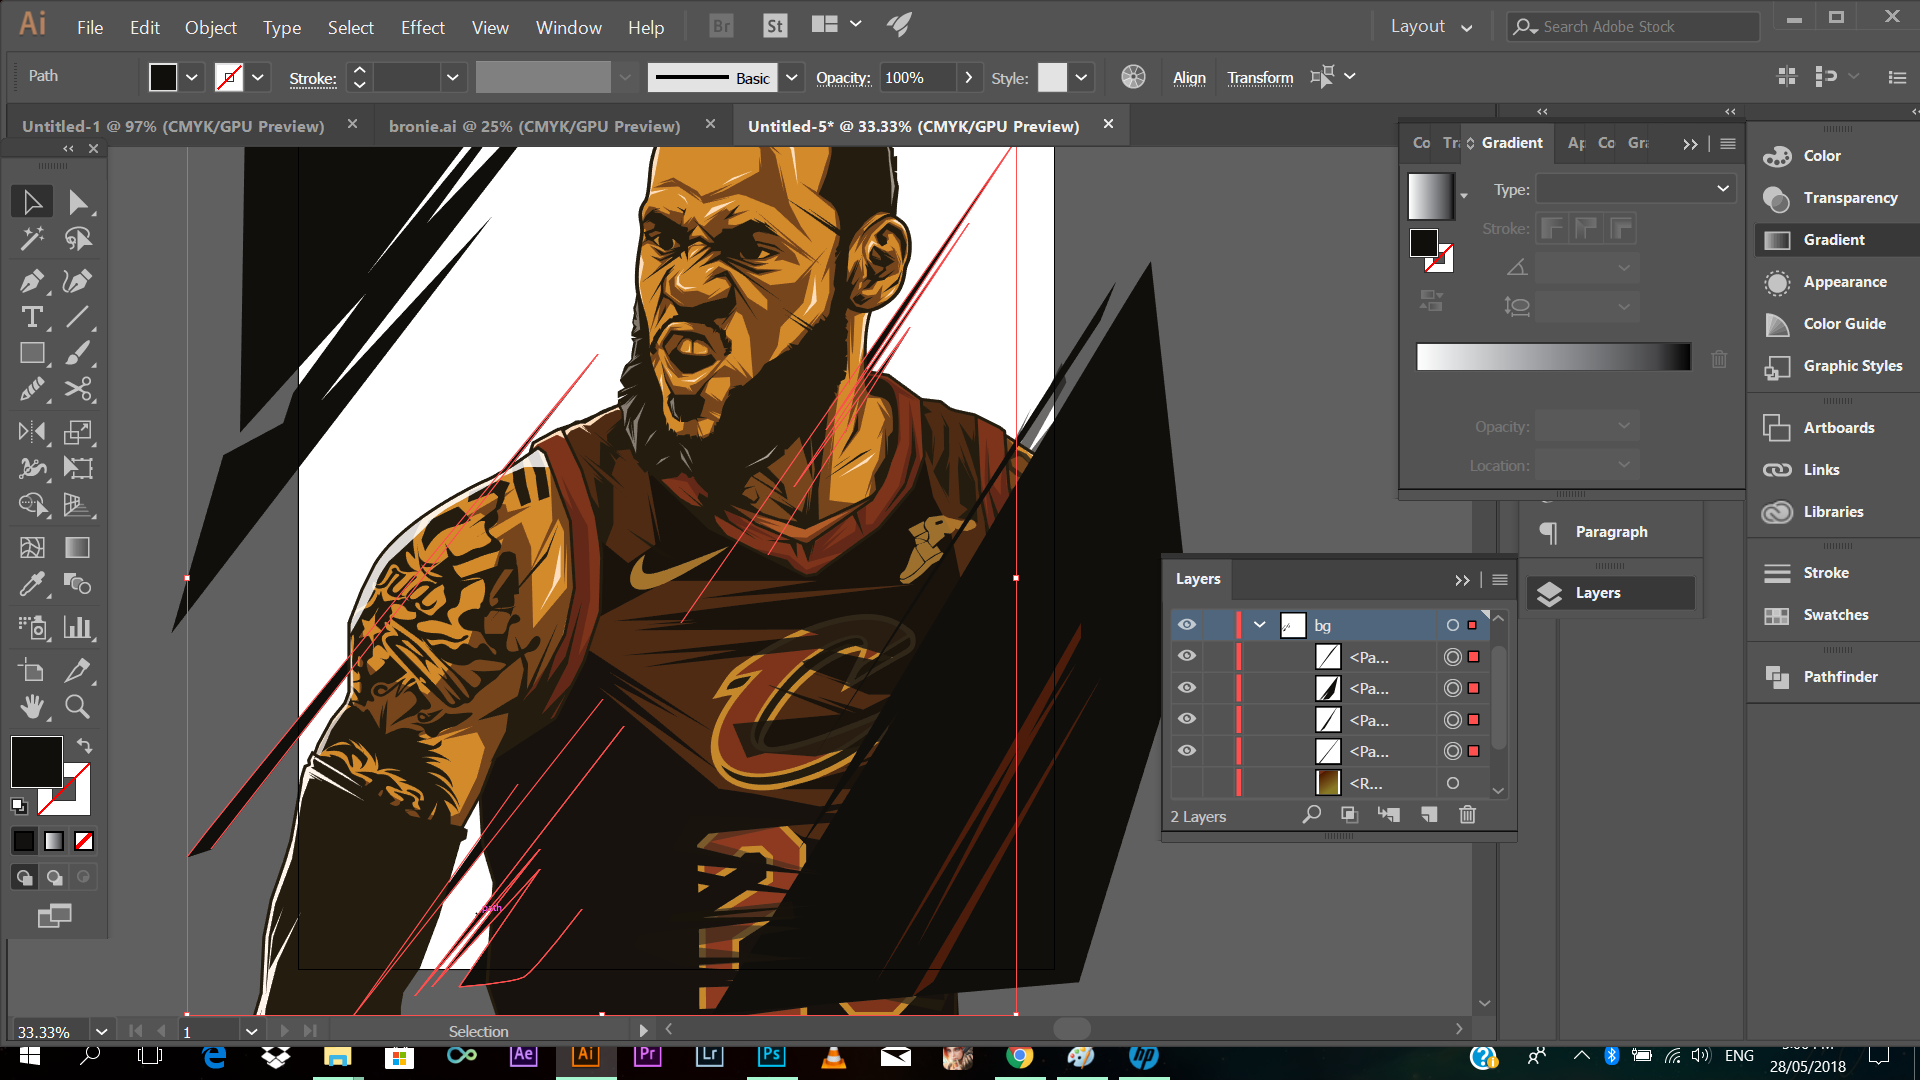Select the Mesh tool
1920x1080 pixels.
[x=32, y=547]
